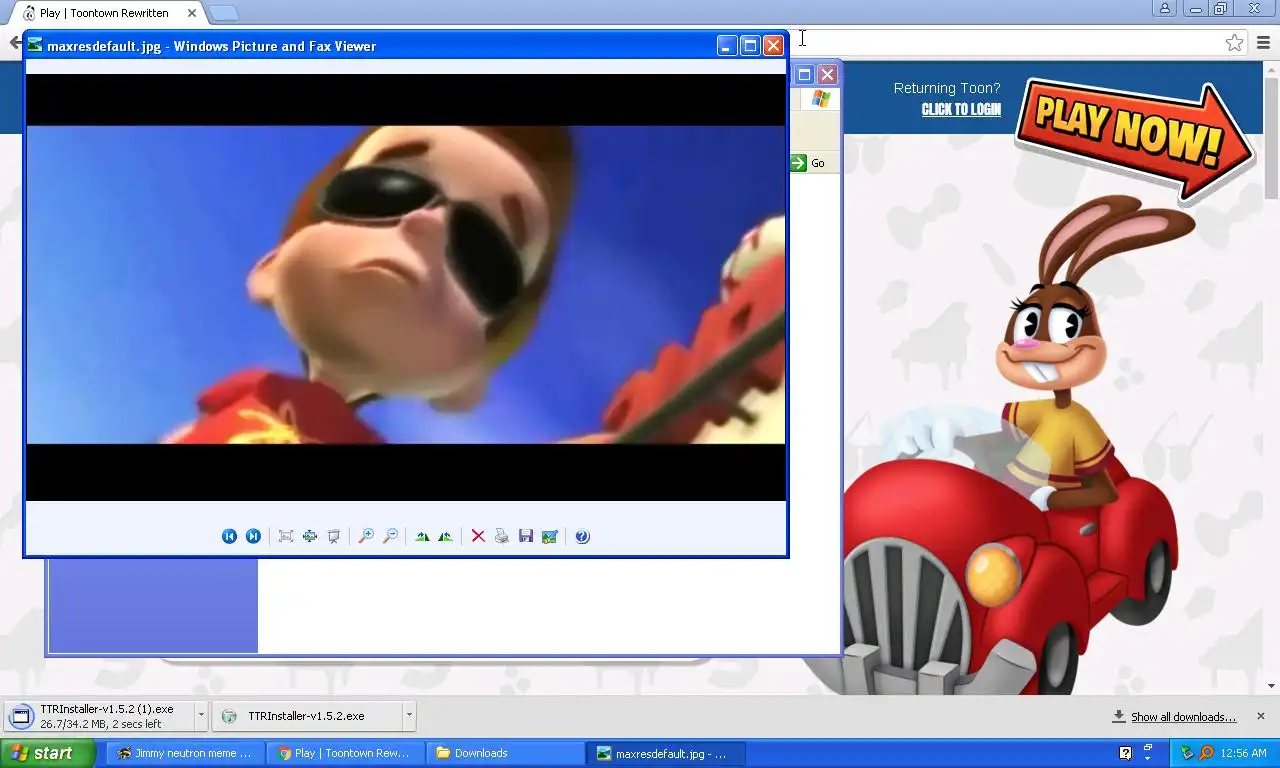Delete the image with the red X
1280x768 pixels.
tap(478, 536)
